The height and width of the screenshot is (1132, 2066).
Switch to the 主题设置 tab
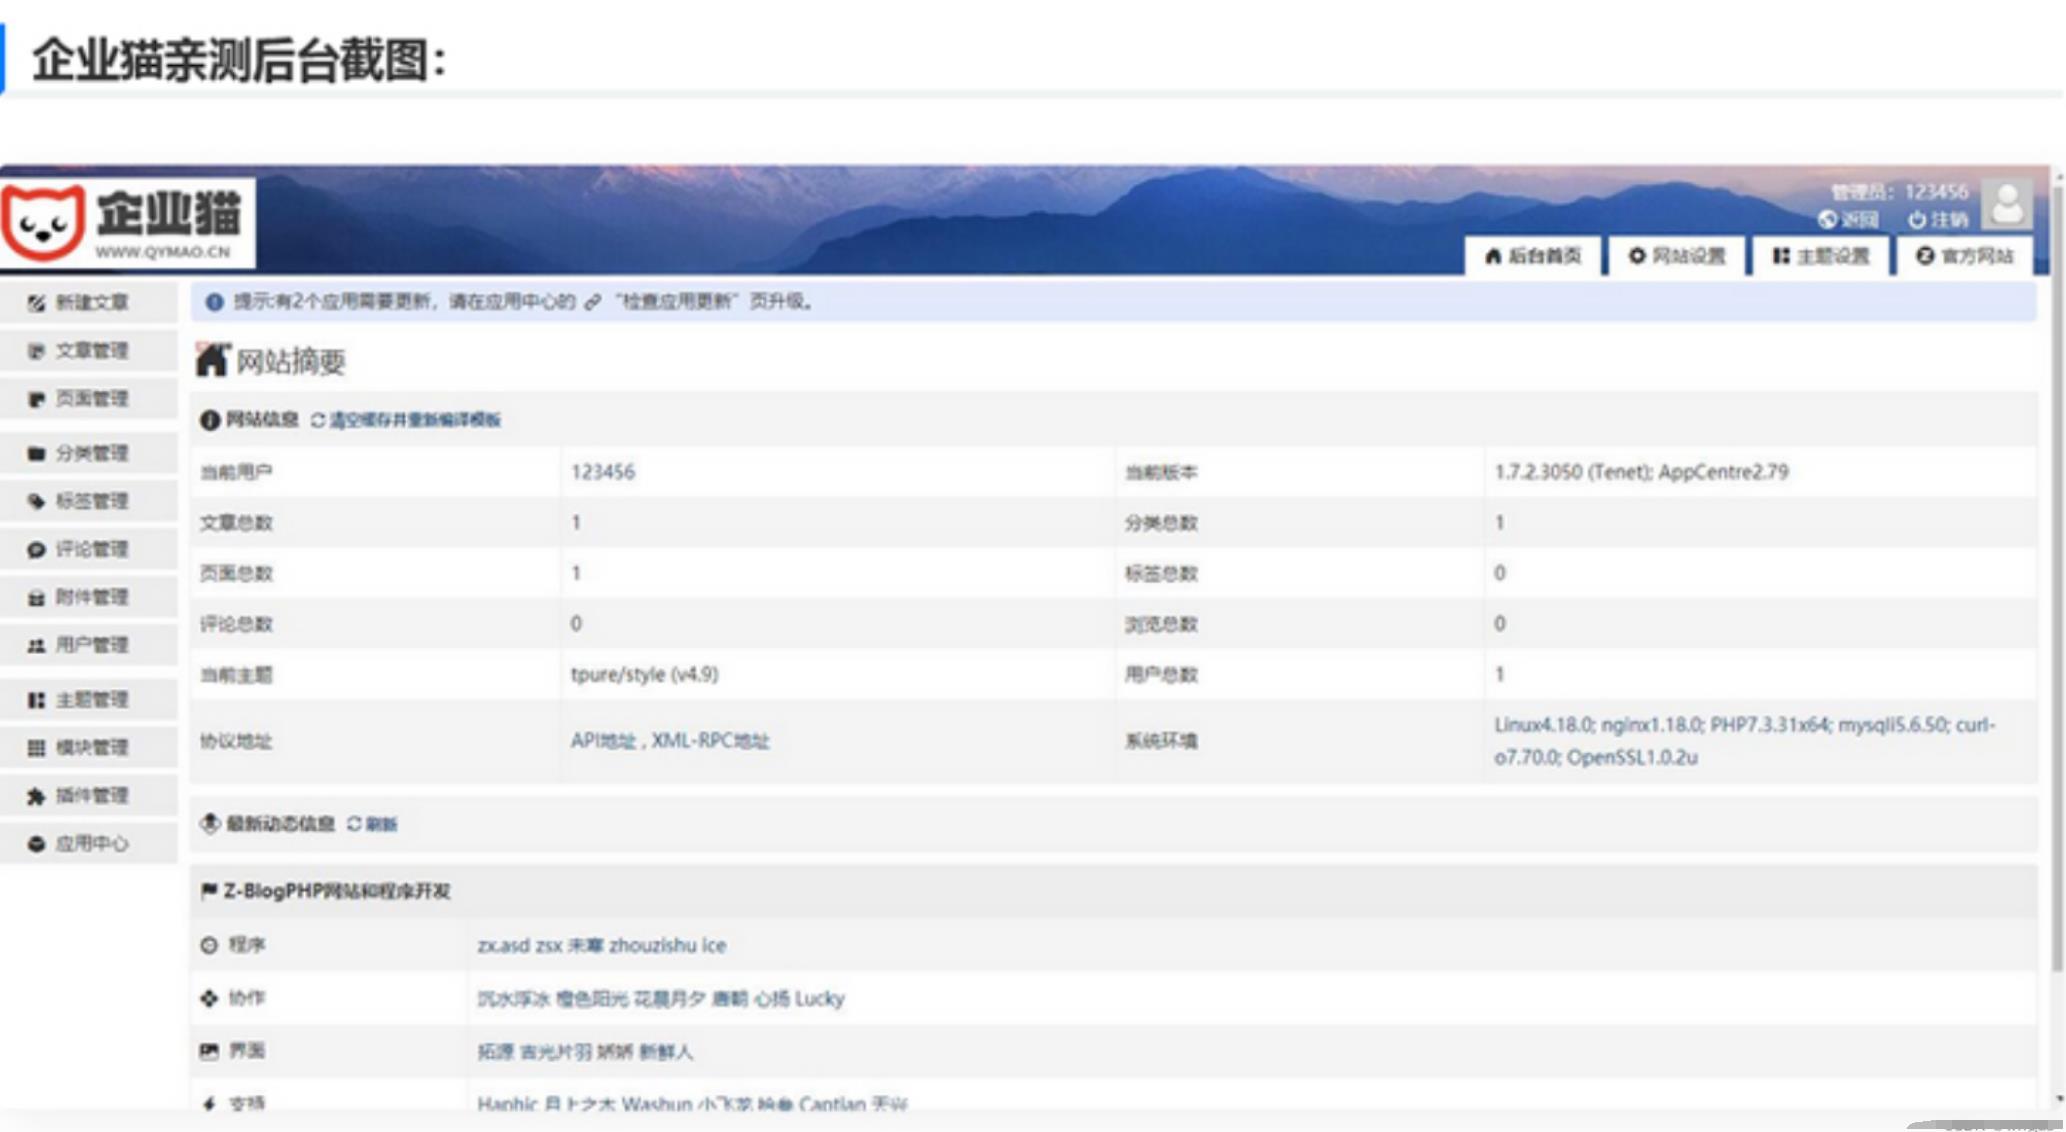[x=1821, y=256]
